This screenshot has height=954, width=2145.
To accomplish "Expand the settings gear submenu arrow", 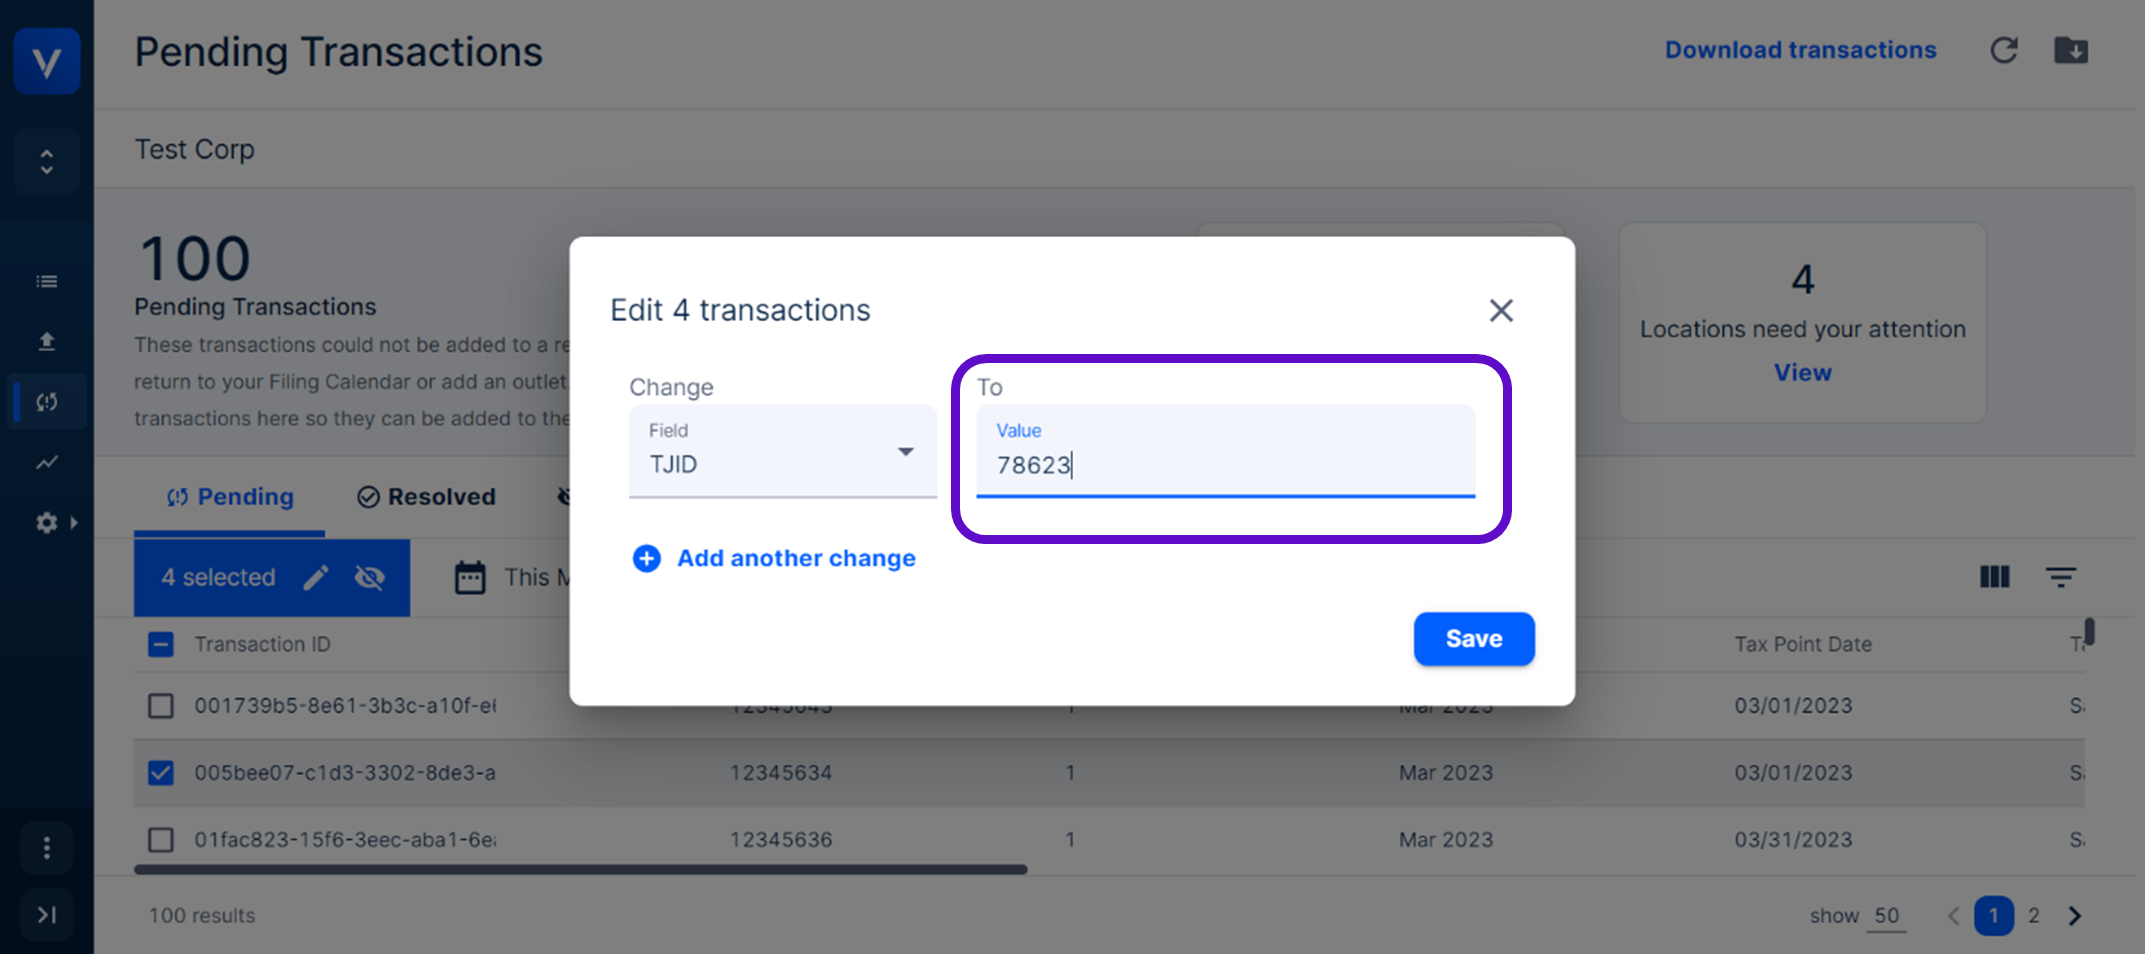I will click(73, 522).
